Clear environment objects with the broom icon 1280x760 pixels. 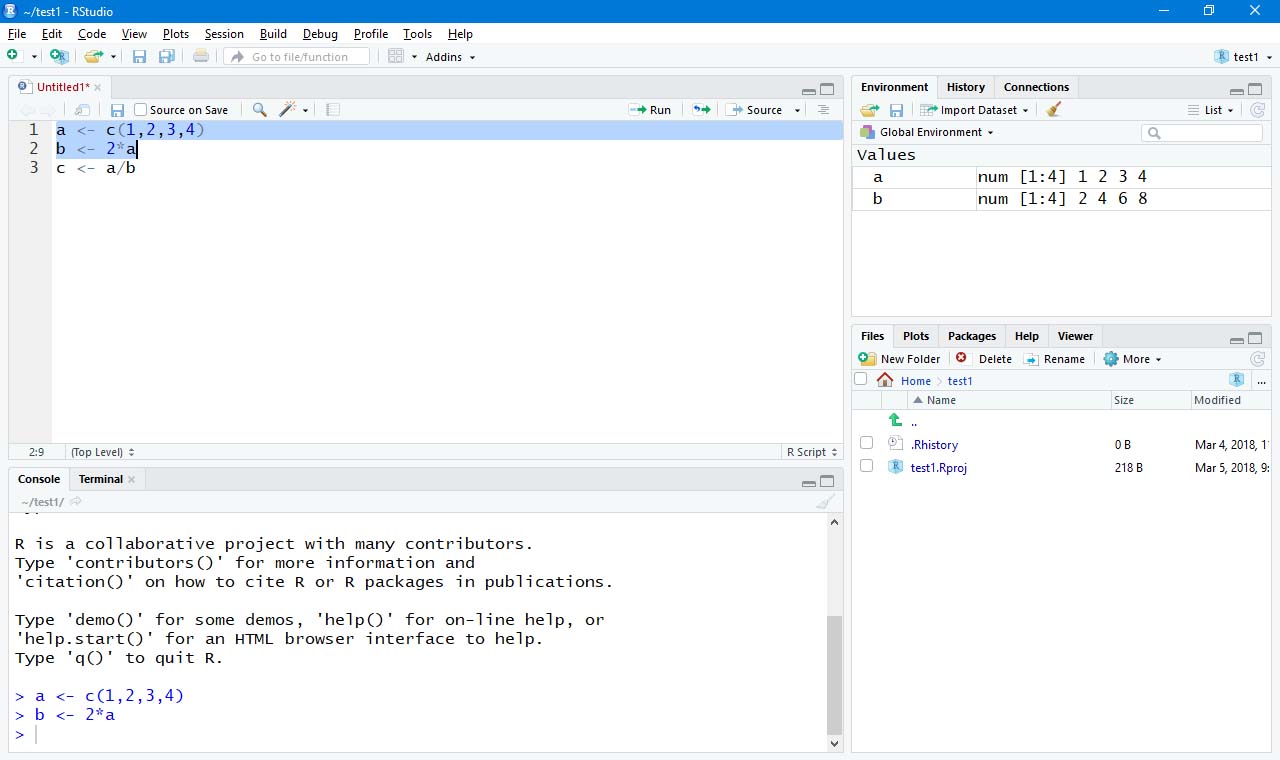click(1053, 110)
